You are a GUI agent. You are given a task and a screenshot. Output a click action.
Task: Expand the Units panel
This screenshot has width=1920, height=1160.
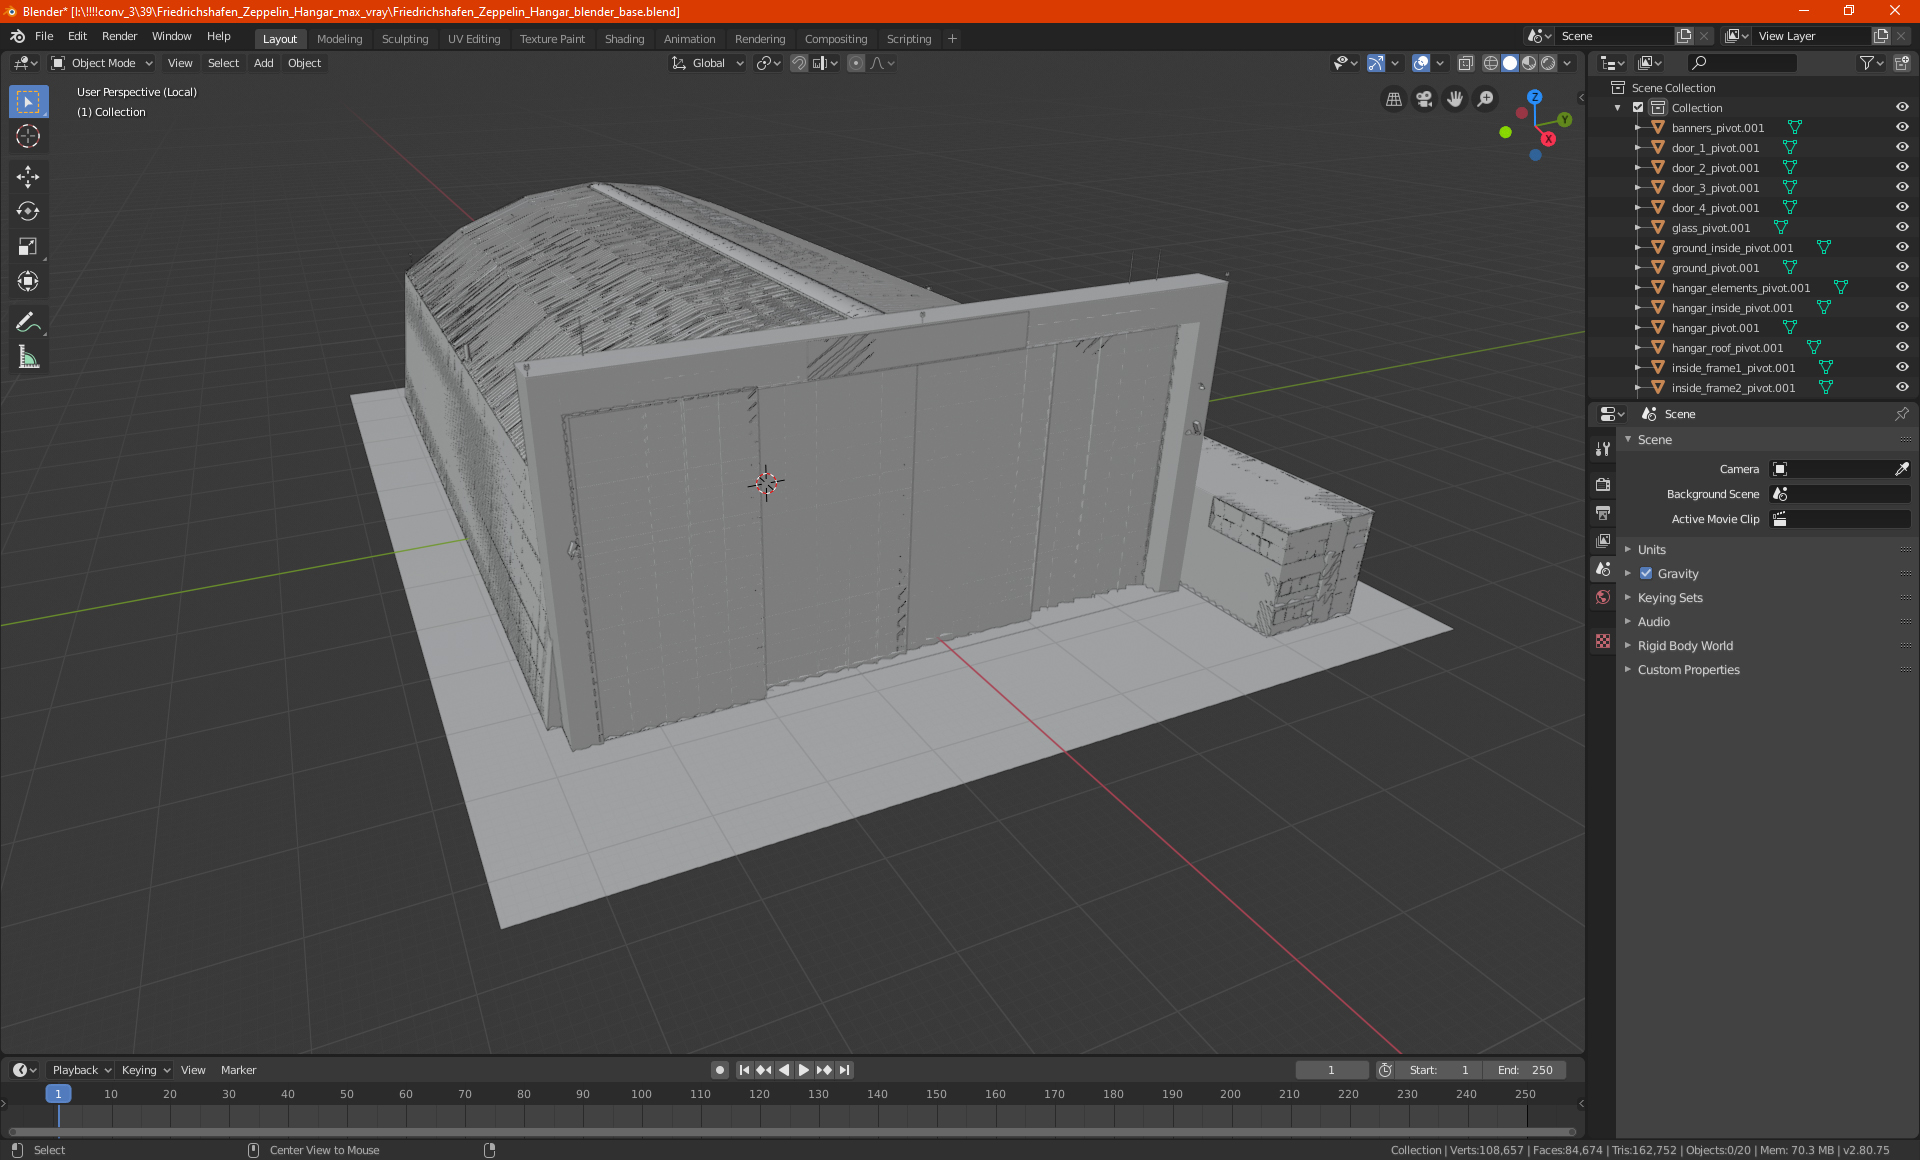[1652, 549]
